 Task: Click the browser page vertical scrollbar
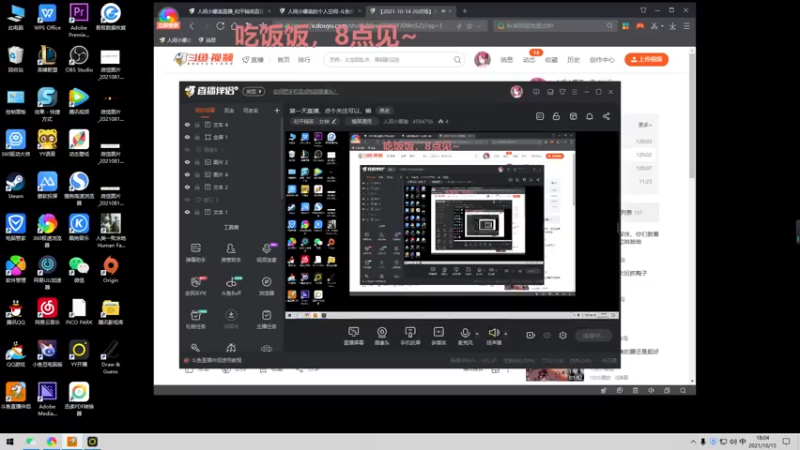pyautogui.click(x=692, y=117)
